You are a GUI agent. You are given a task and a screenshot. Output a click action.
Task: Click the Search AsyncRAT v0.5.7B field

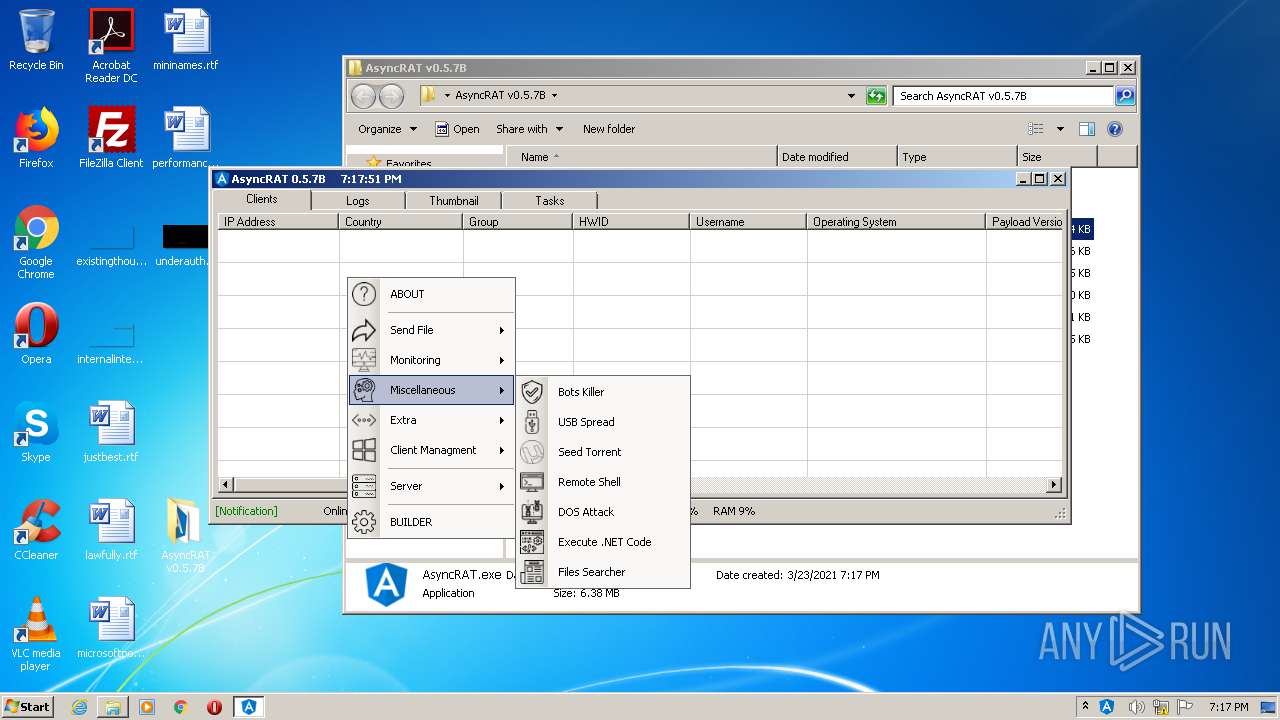(1003, 96)
